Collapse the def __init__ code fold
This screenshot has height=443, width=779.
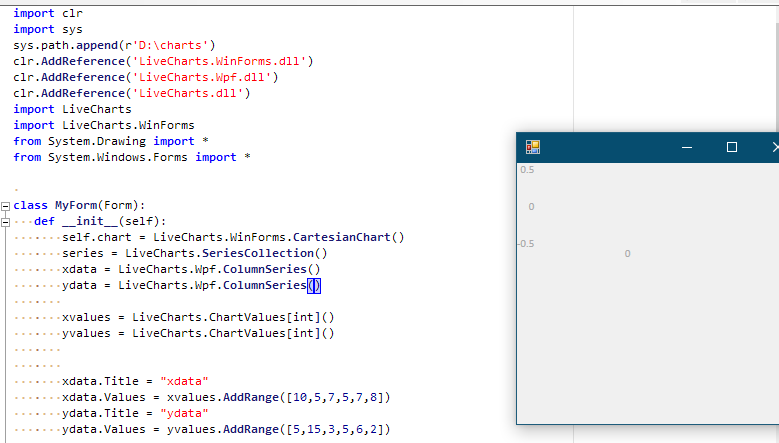coord(5,222)
